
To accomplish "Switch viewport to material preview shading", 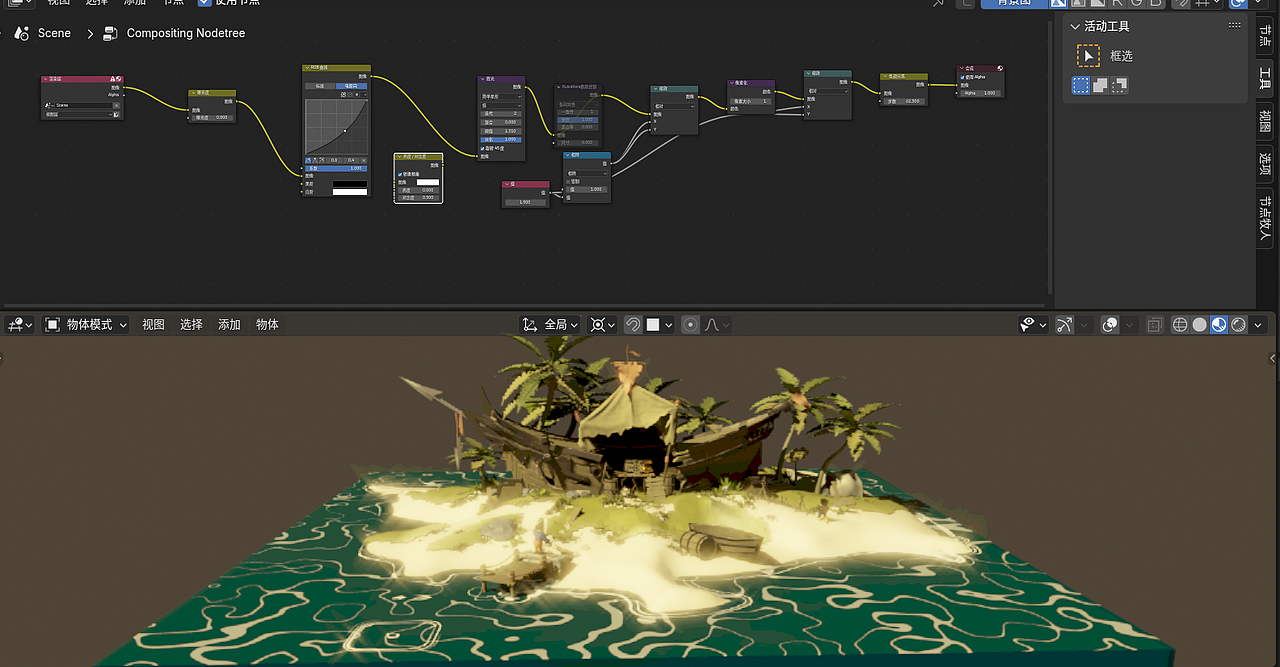I will 1219,325.
